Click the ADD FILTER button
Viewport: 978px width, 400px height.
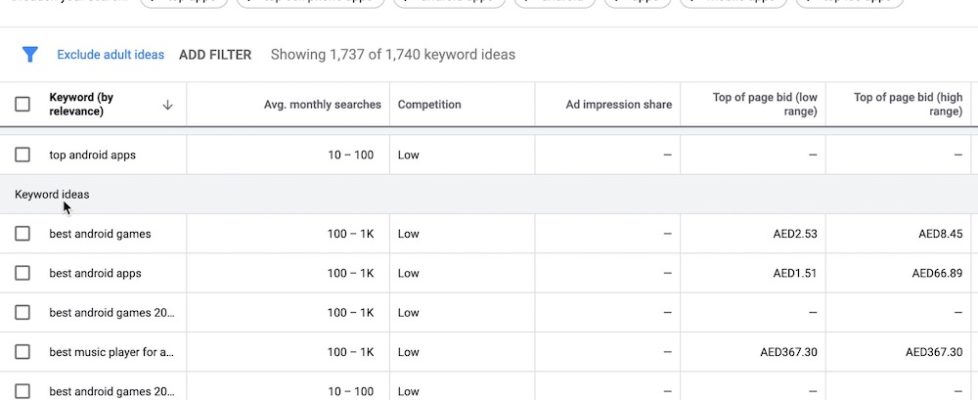tap(215, 55)
